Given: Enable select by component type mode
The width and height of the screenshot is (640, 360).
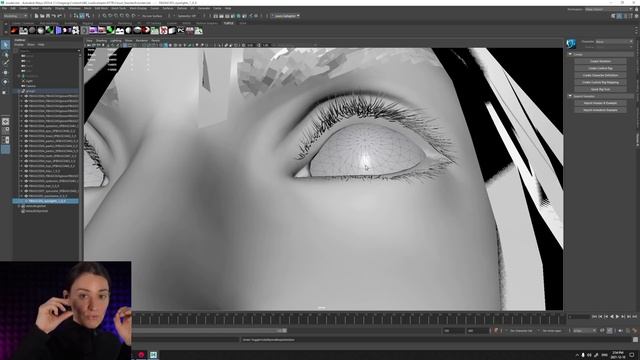Looking at the screenshot, I should [x=88, y=16].
